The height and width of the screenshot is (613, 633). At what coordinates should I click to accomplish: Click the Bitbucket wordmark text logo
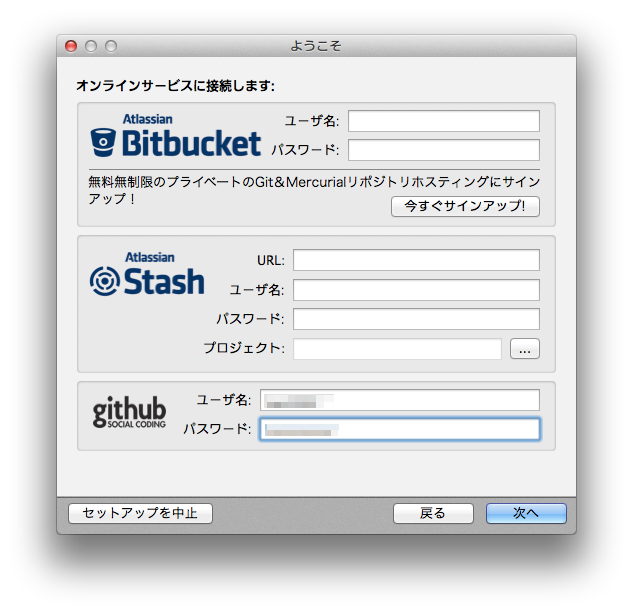coord(191,143)
